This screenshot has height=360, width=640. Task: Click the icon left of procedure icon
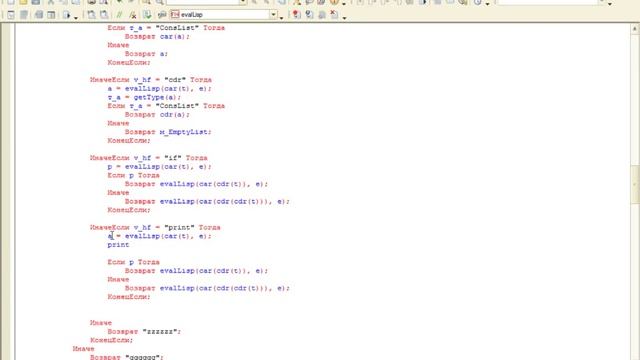(x=162, y=15)
